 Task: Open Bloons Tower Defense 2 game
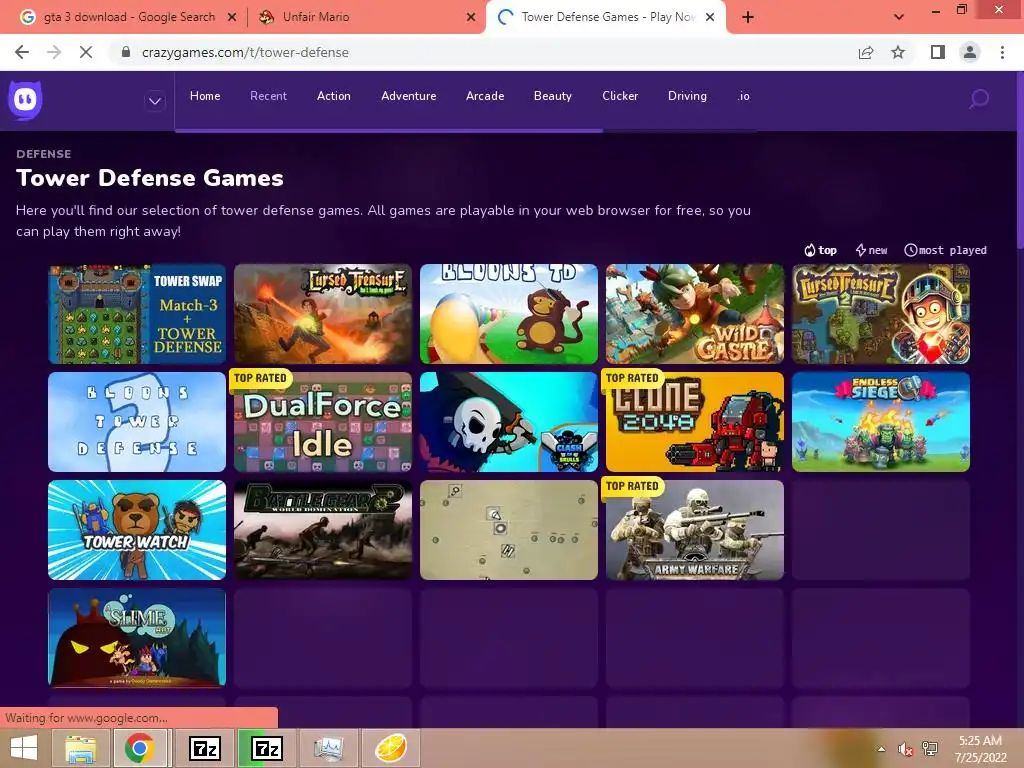(137, 422)
